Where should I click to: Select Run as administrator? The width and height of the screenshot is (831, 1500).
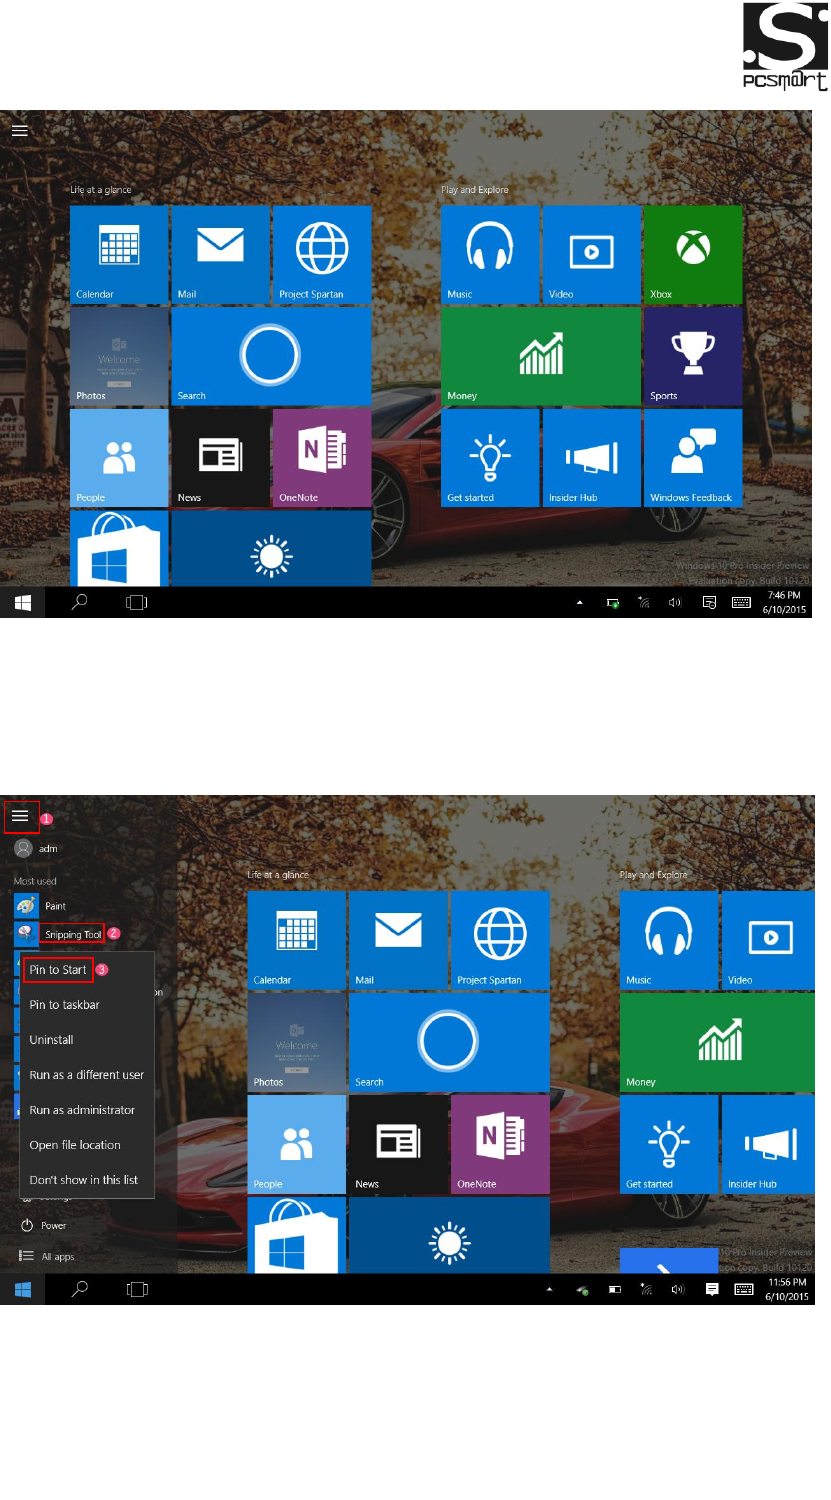87,1110
